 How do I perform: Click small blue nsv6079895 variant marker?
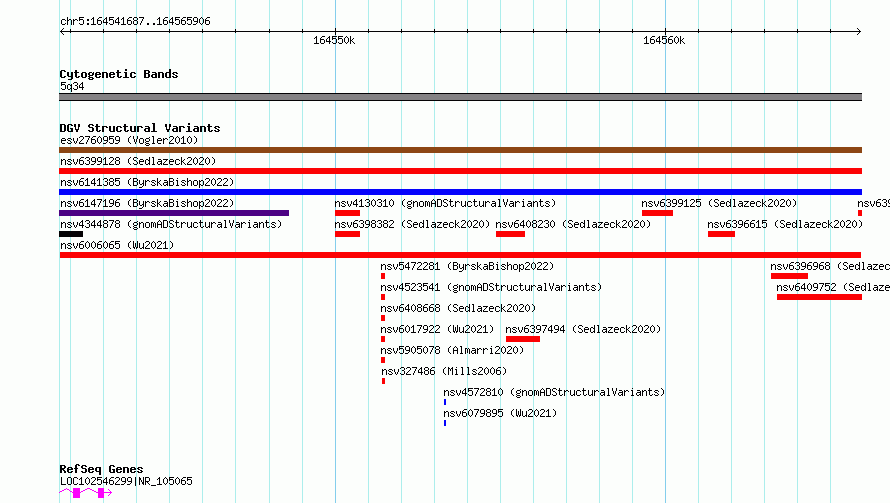pos(445,423)
